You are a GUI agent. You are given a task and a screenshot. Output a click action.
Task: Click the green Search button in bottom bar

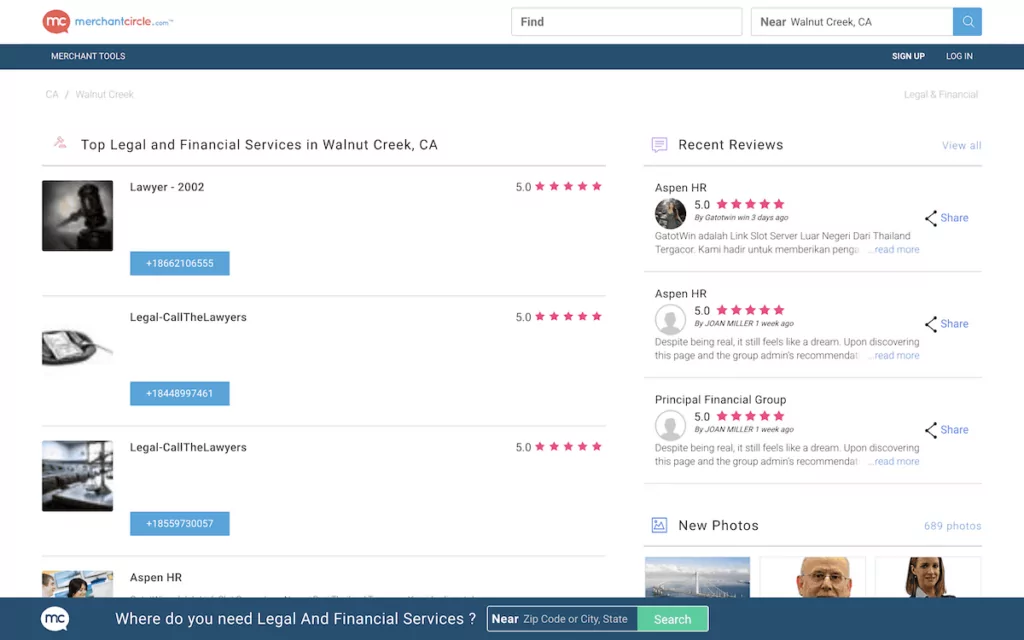click(x=673, y=619)
